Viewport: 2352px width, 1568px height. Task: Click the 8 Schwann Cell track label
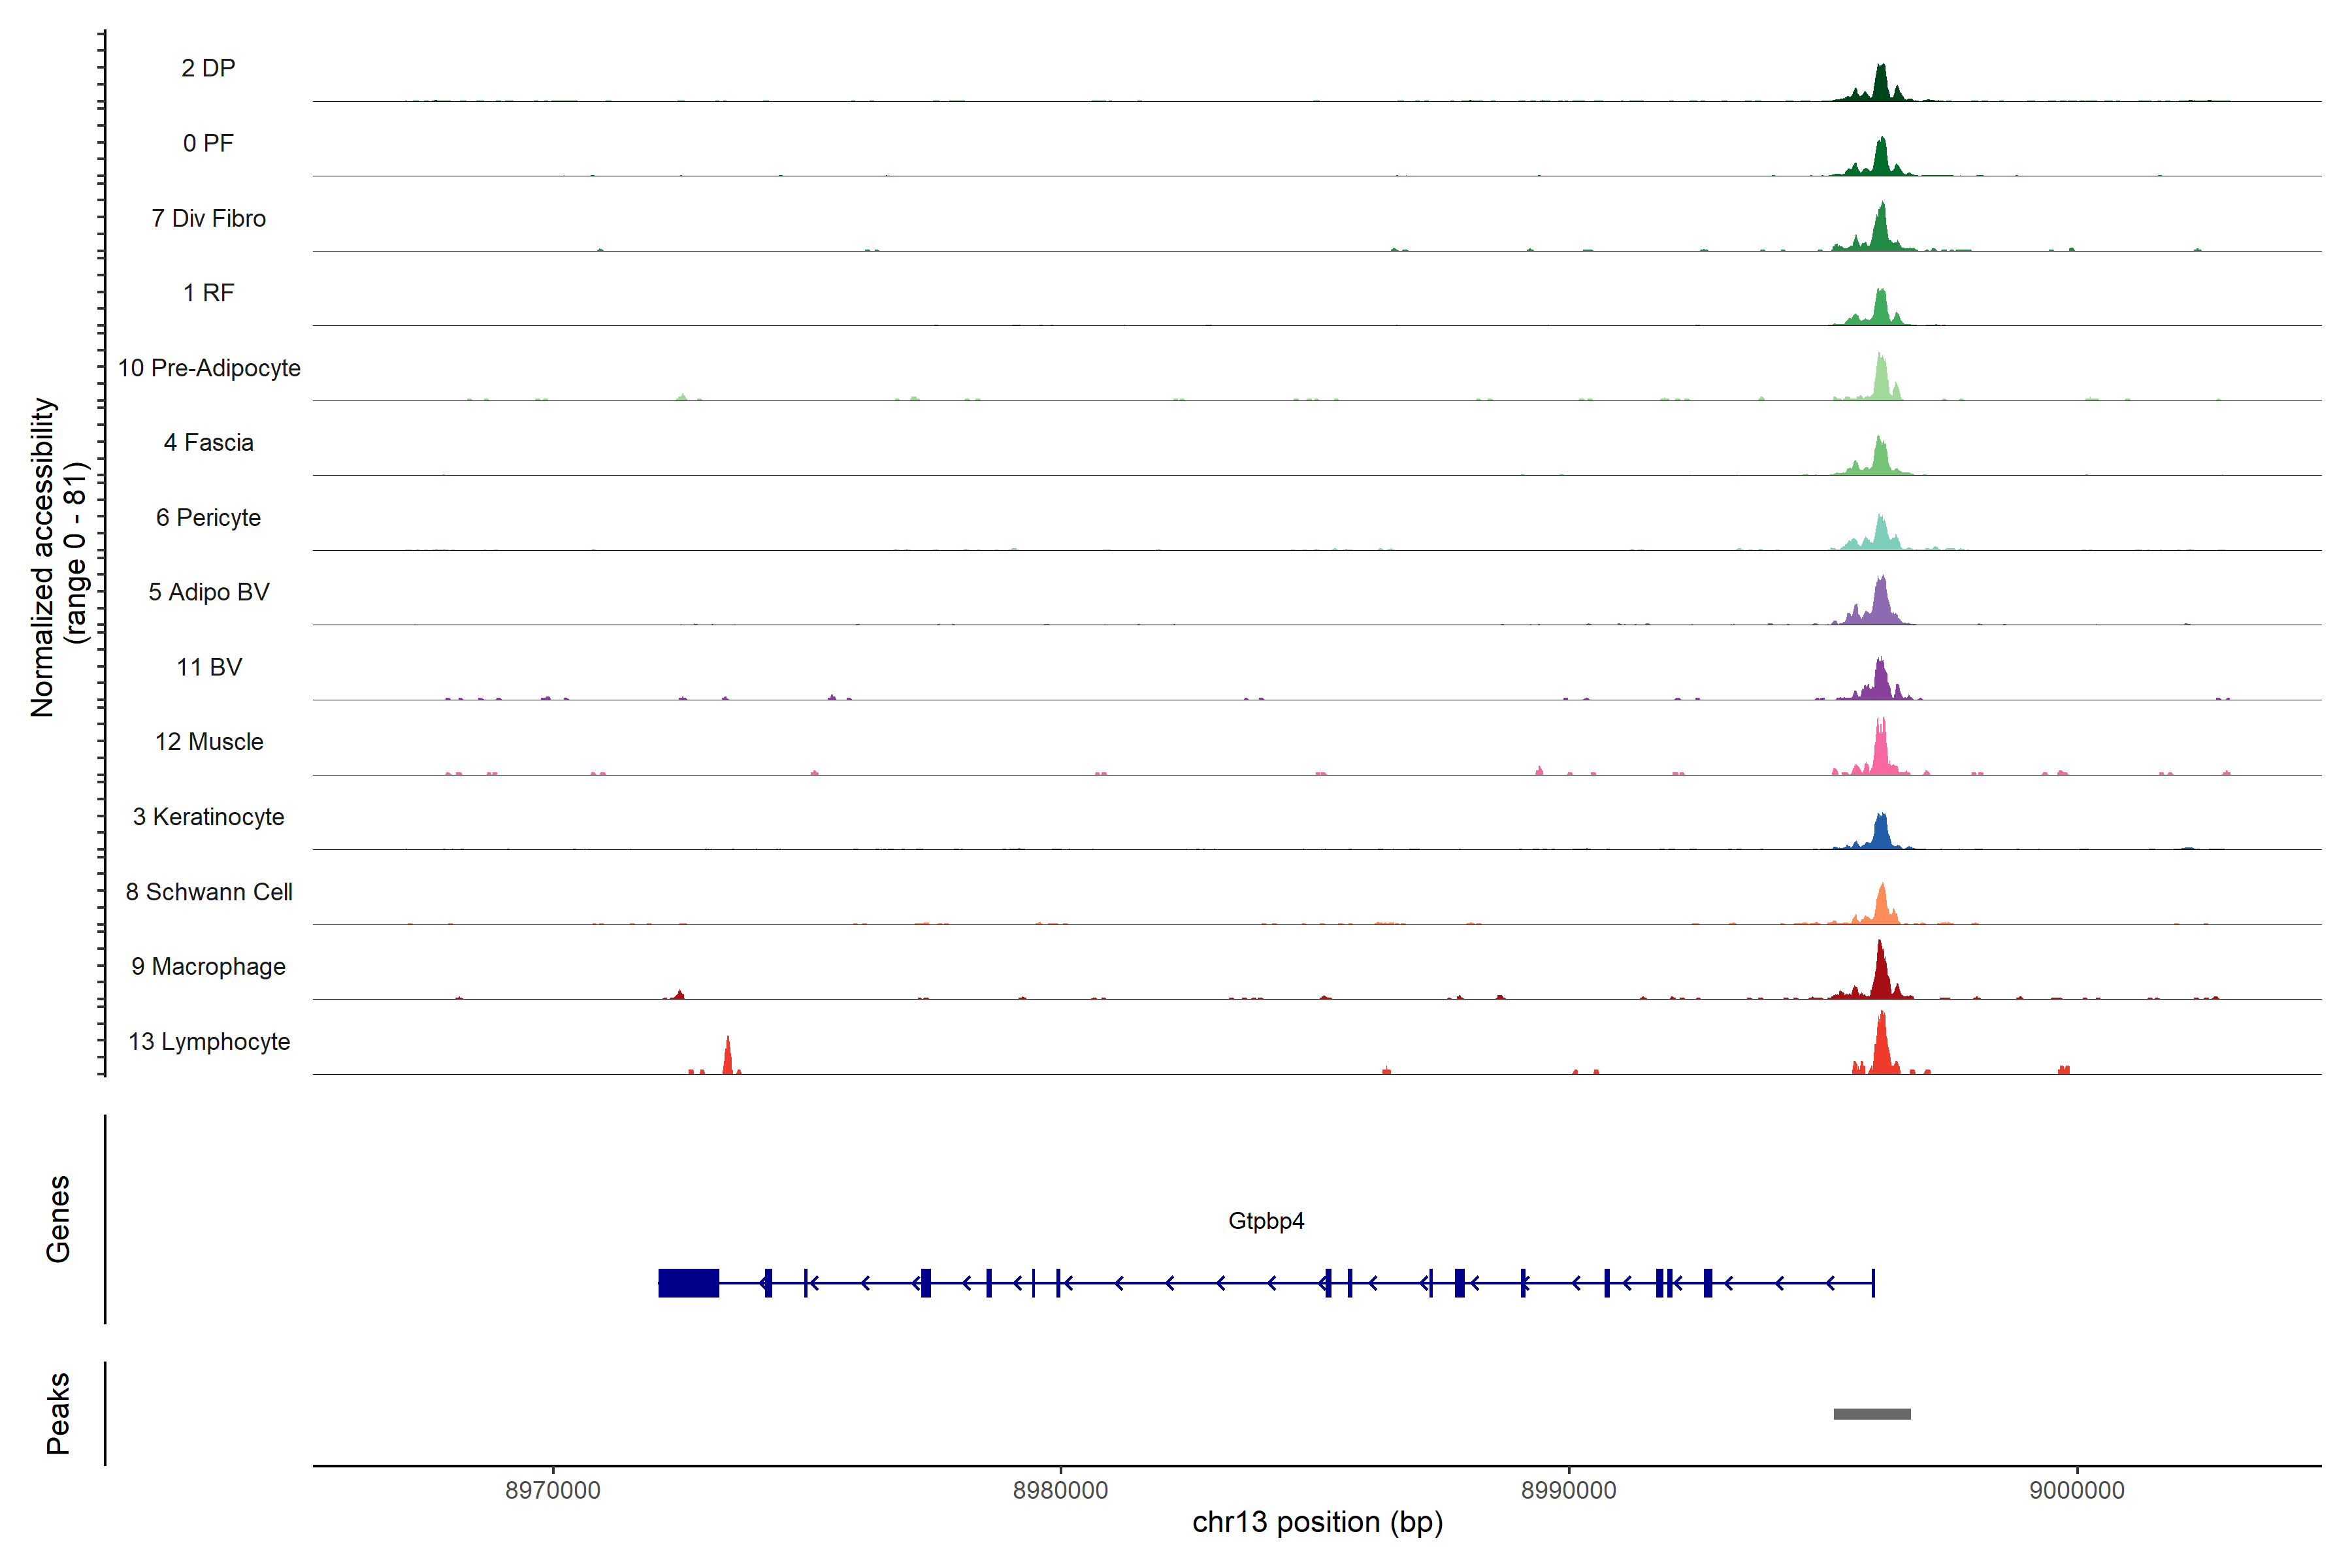[x=209, y=891]
